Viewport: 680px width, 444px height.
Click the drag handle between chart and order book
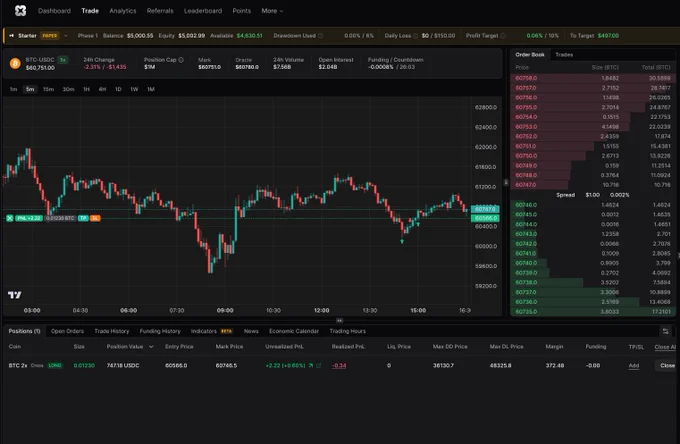[506, 183]
